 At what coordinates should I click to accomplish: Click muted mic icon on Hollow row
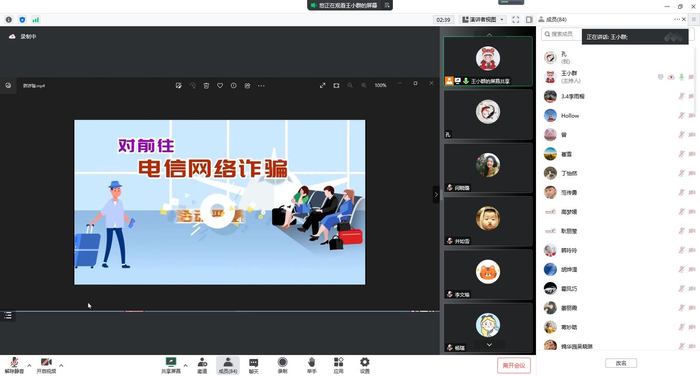(x=682, y=116)
